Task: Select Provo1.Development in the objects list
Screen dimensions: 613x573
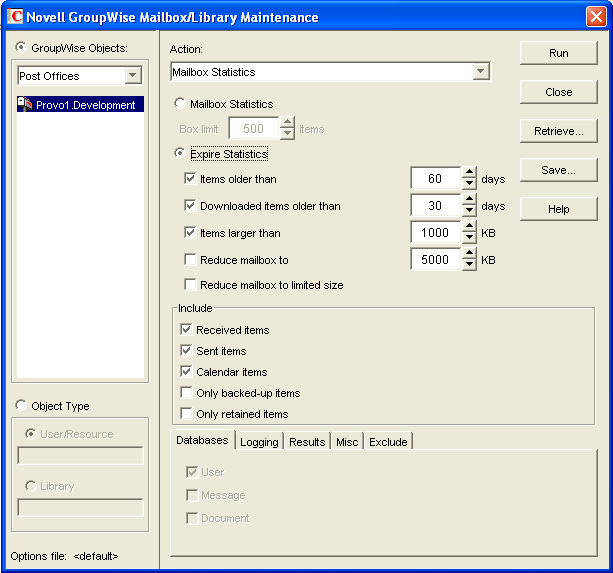Action: (81, 104)
